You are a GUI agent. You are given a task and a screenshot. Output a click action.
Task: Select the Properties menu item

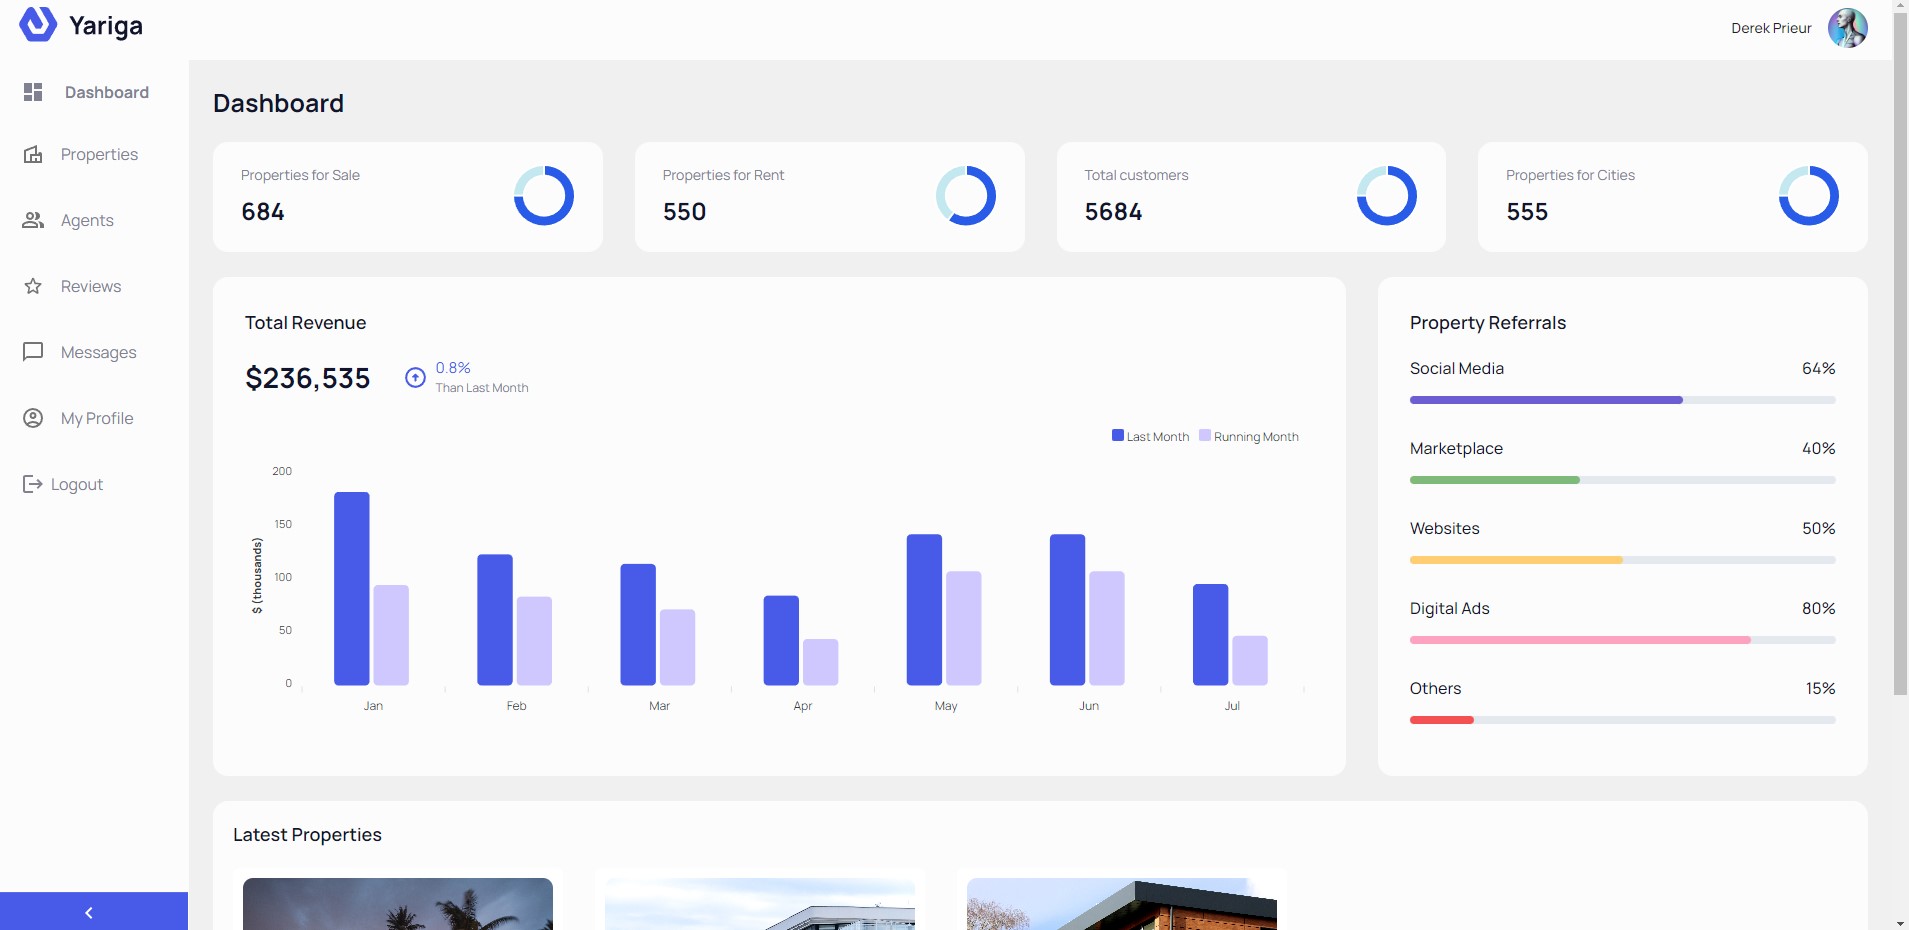(99, 154)
